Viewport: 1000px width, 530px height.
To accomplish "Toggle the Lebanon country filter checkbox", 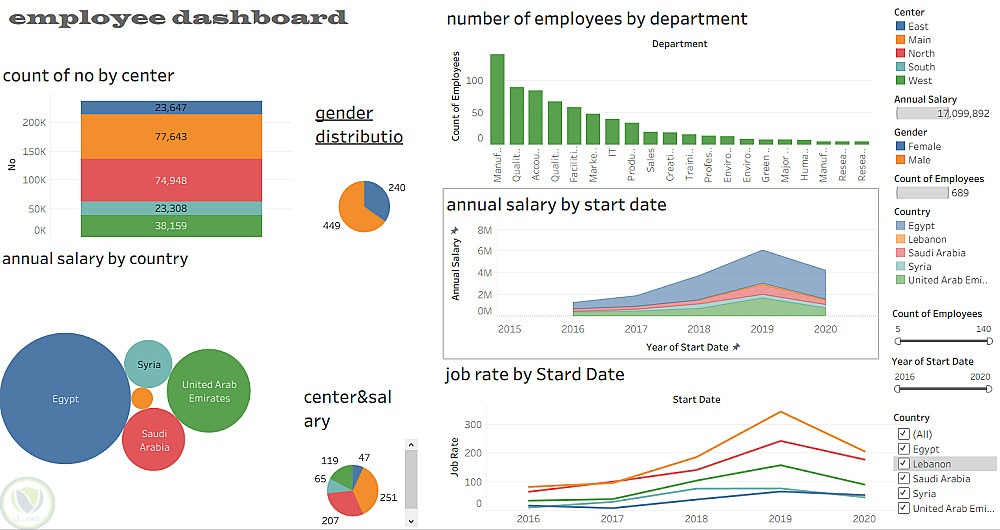I will 903,464.
